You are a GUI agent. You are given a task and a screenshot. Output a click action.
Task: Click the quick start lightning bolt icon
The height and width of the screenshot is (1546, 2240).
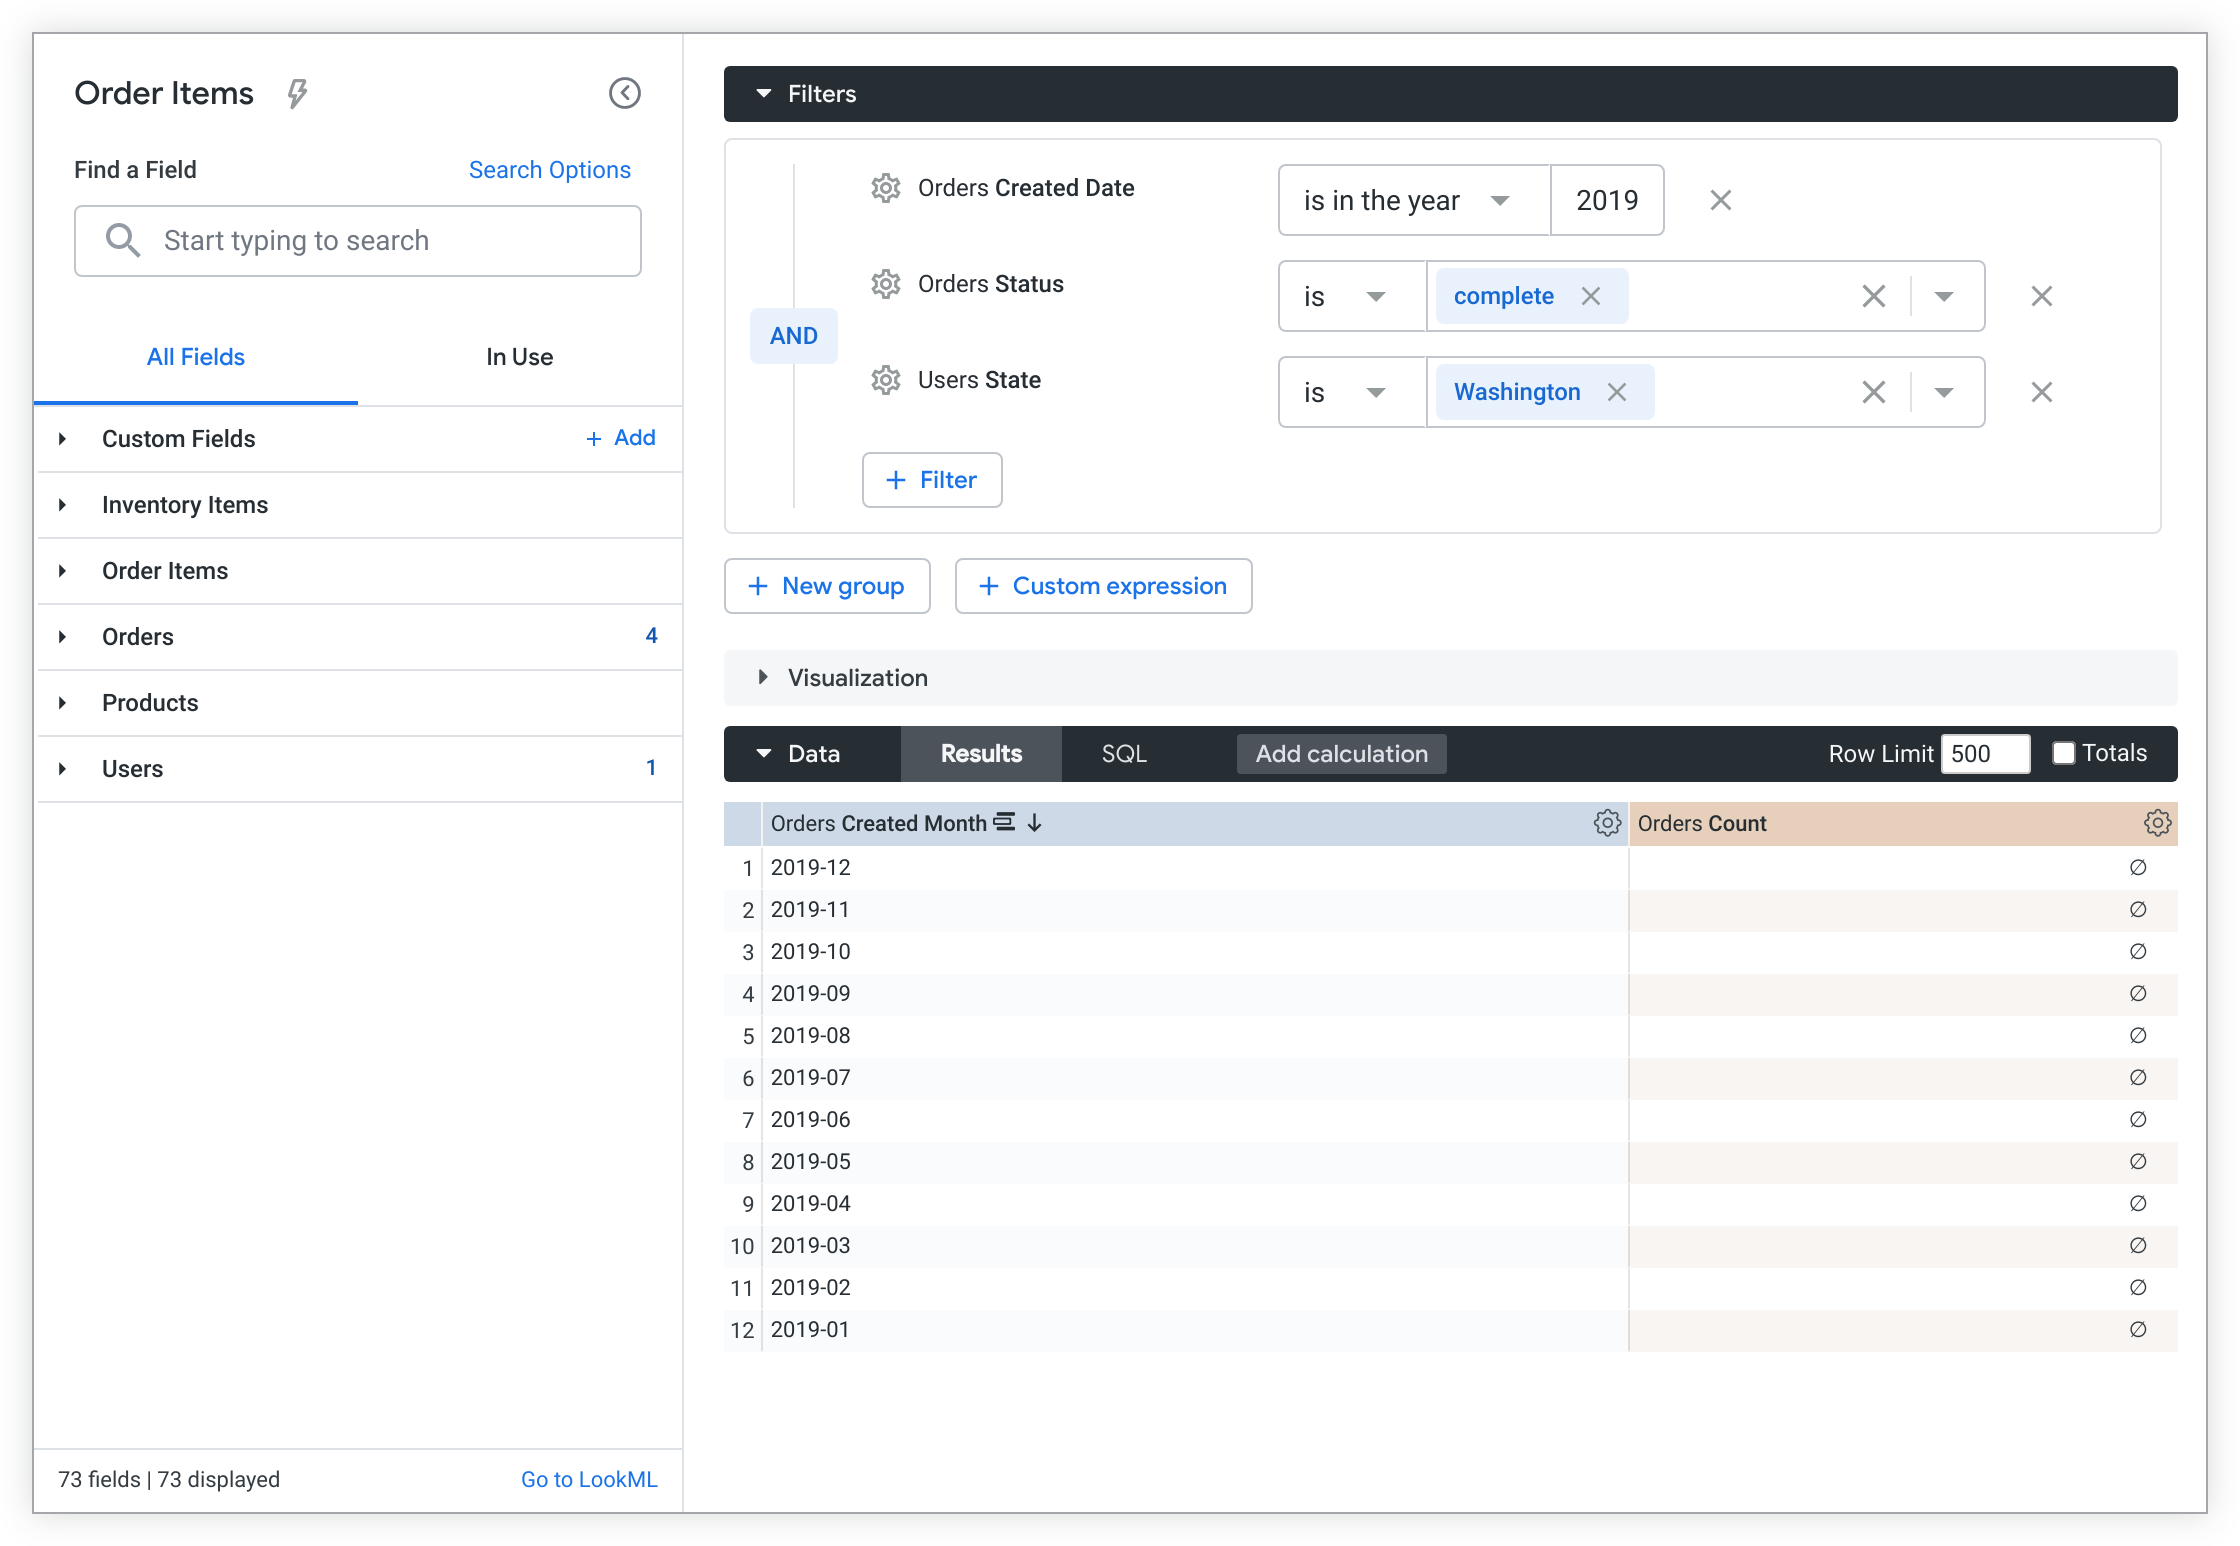tap(297, 94)
